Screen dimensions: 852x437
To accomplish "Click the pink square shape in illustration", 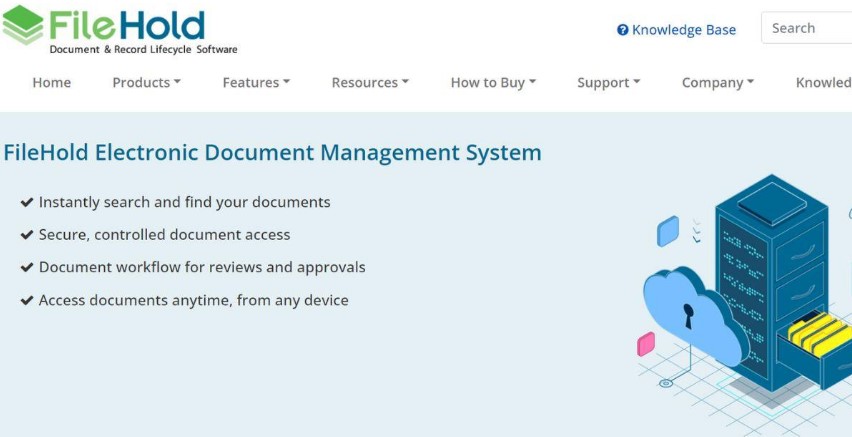I will pos(646,344).
